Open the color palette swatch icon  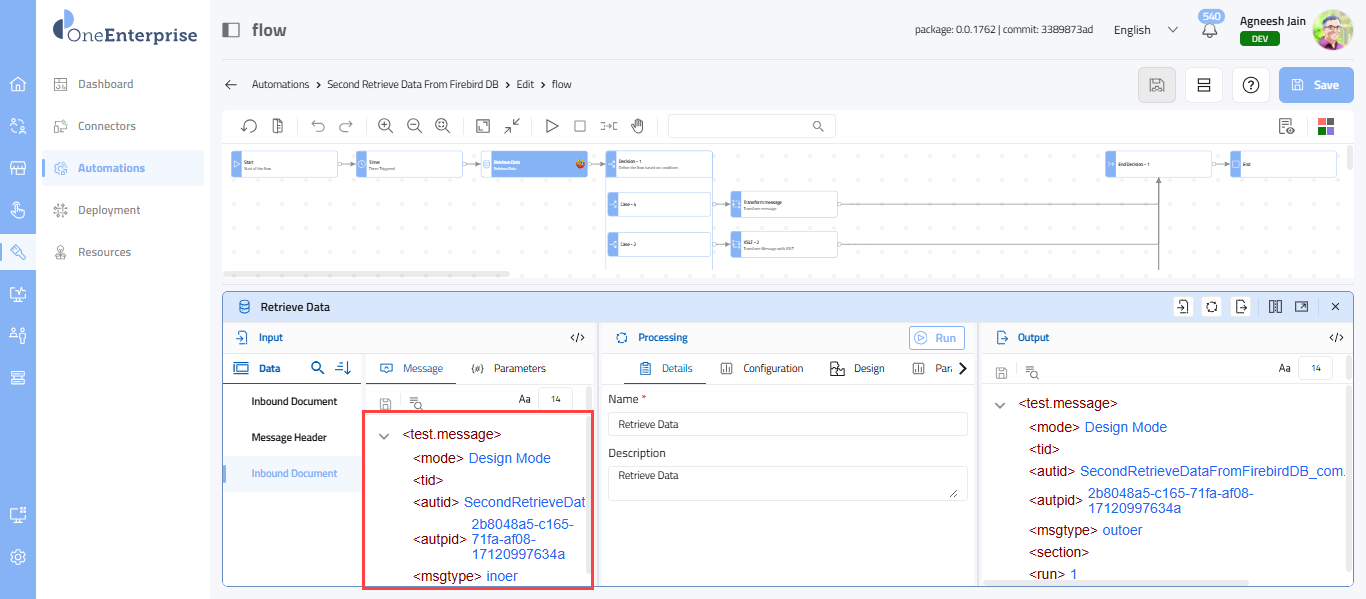tap(1326, 126)
